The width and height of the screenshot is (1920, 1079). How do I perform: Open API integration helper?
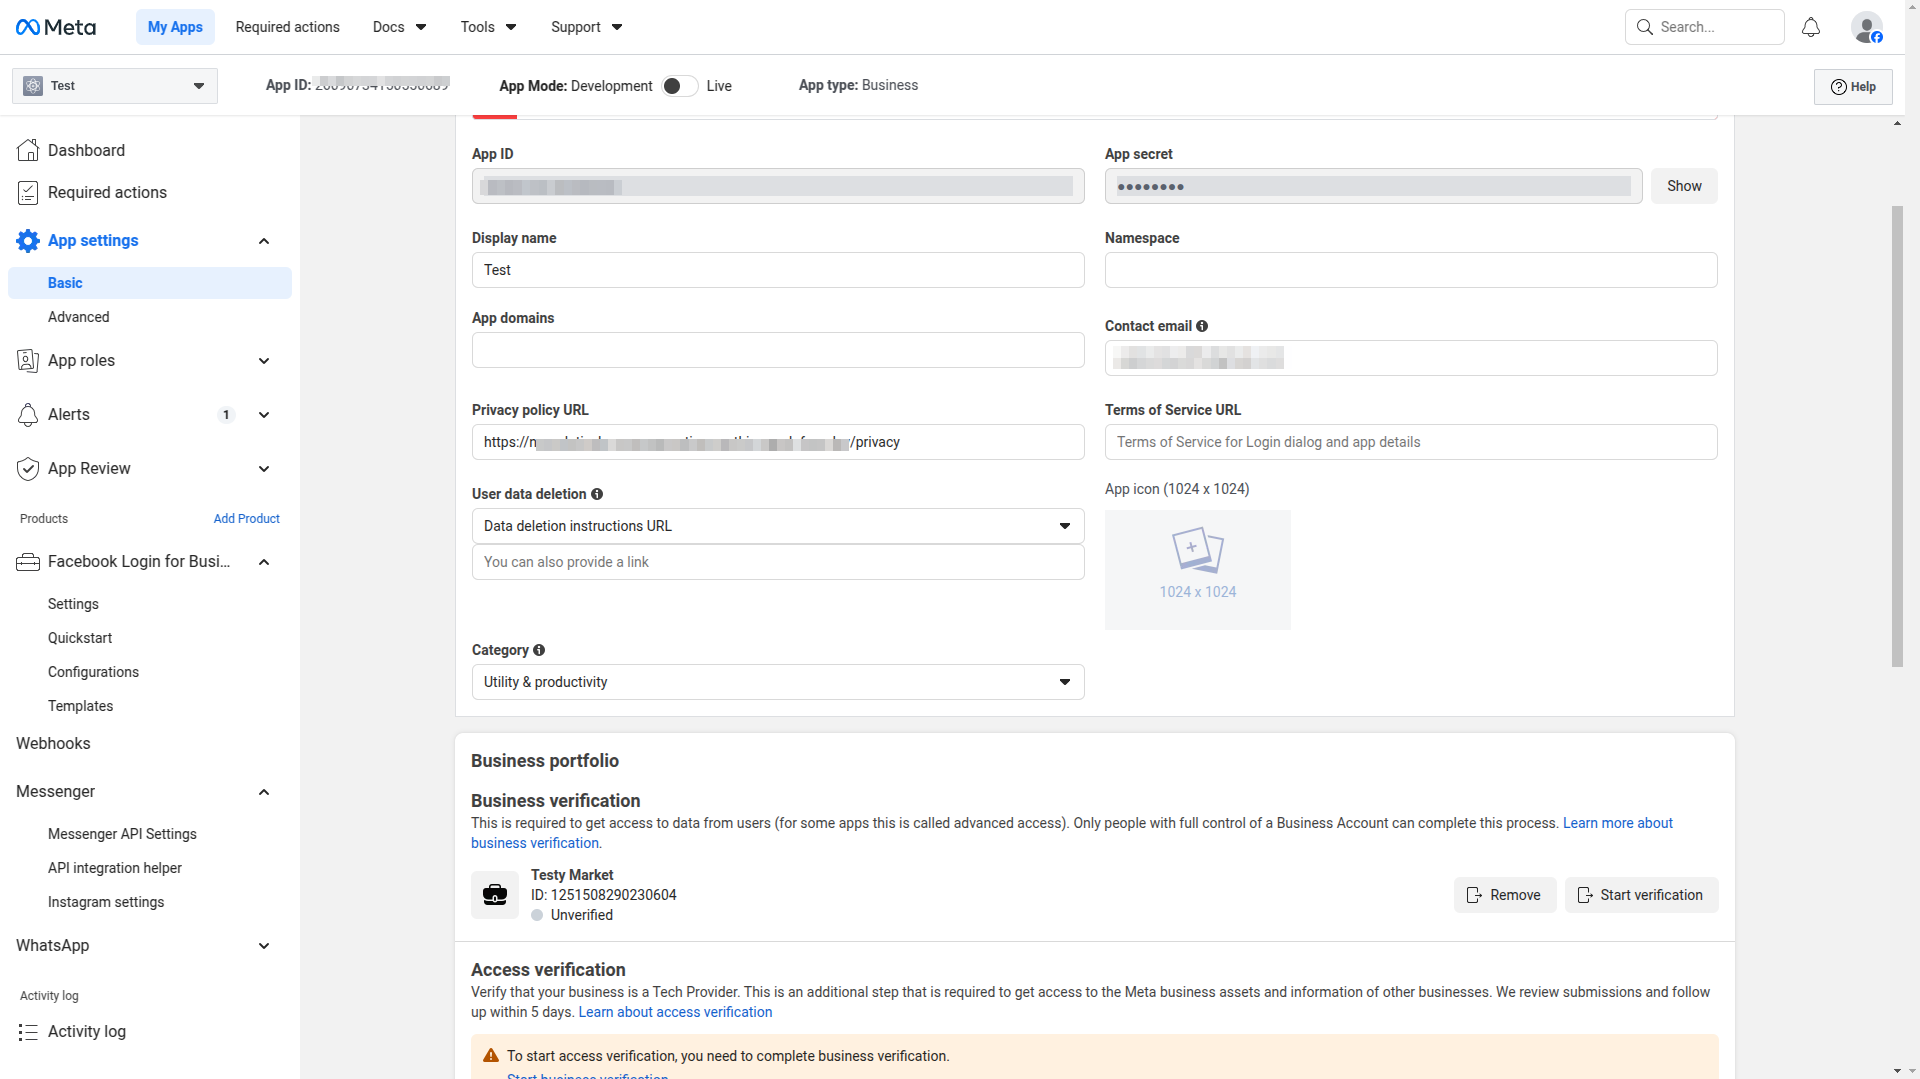115,868
